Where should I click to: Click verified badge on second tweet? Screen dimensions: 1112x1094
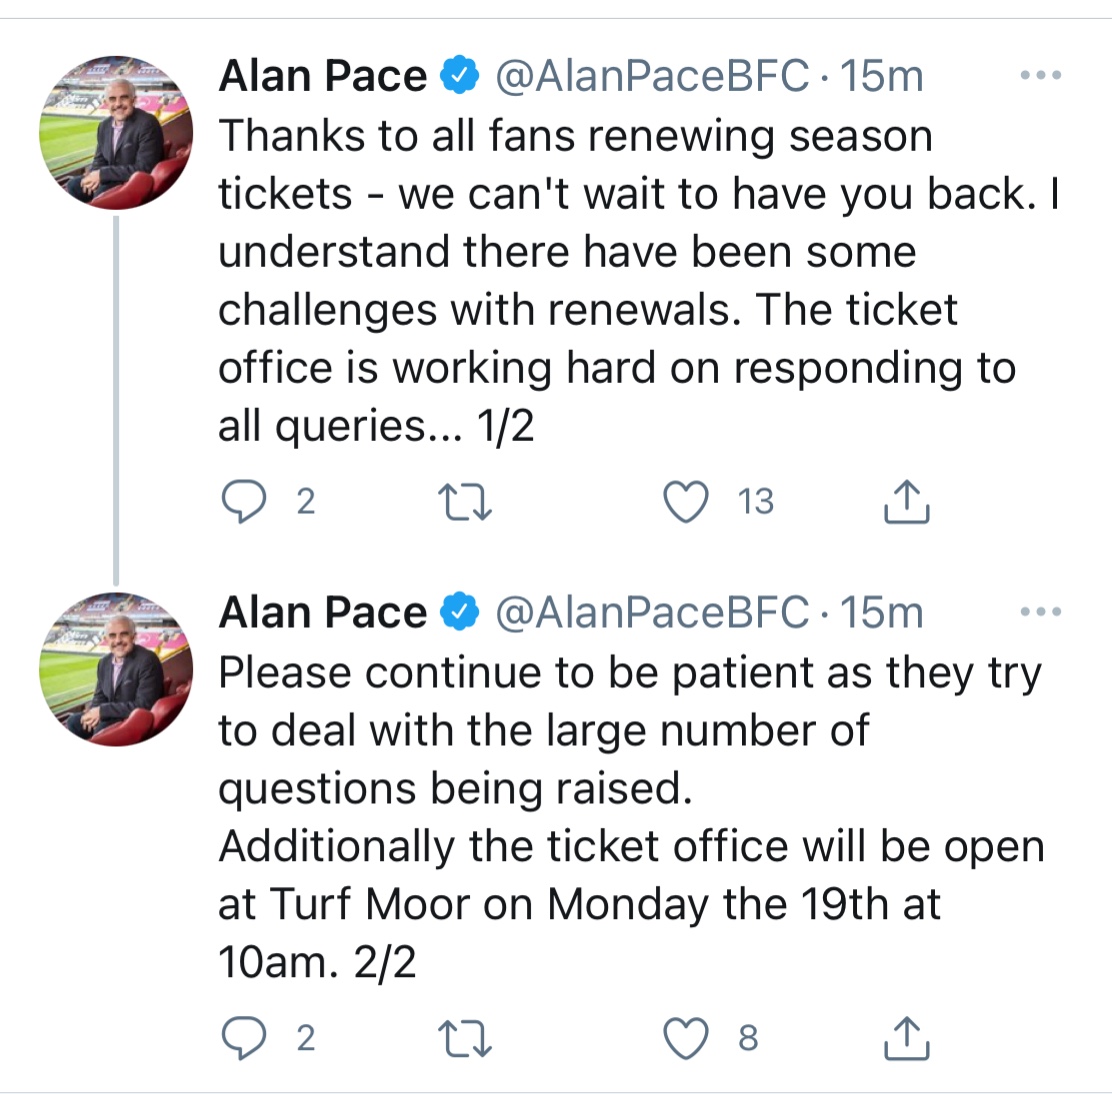coord(460,612)
